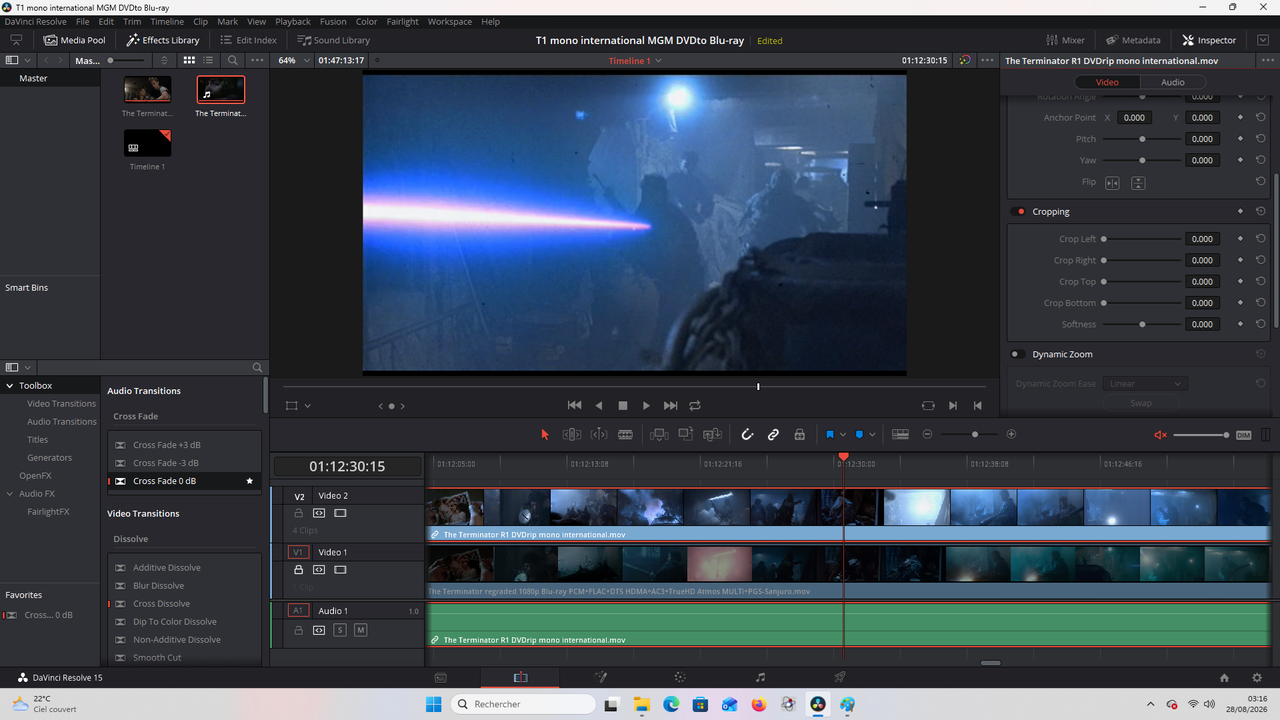Open the File menu
1280x720 pixels.
[82, 21]
